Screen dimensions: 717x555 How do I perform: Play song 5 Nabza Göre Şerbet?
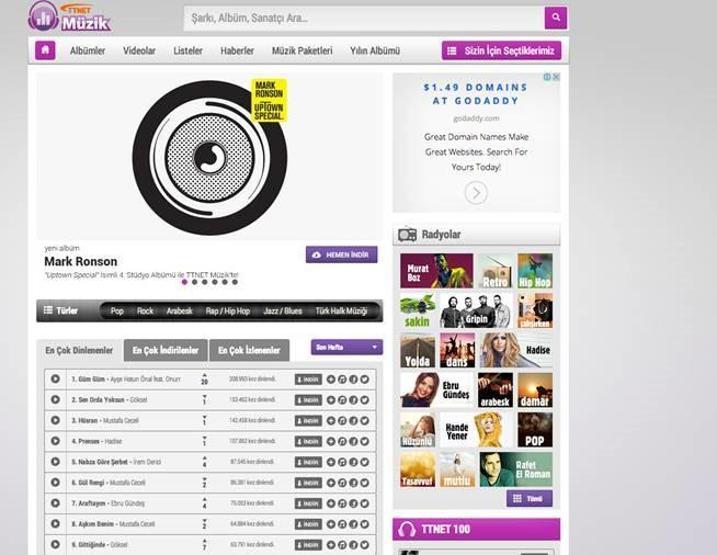point(55,462)
